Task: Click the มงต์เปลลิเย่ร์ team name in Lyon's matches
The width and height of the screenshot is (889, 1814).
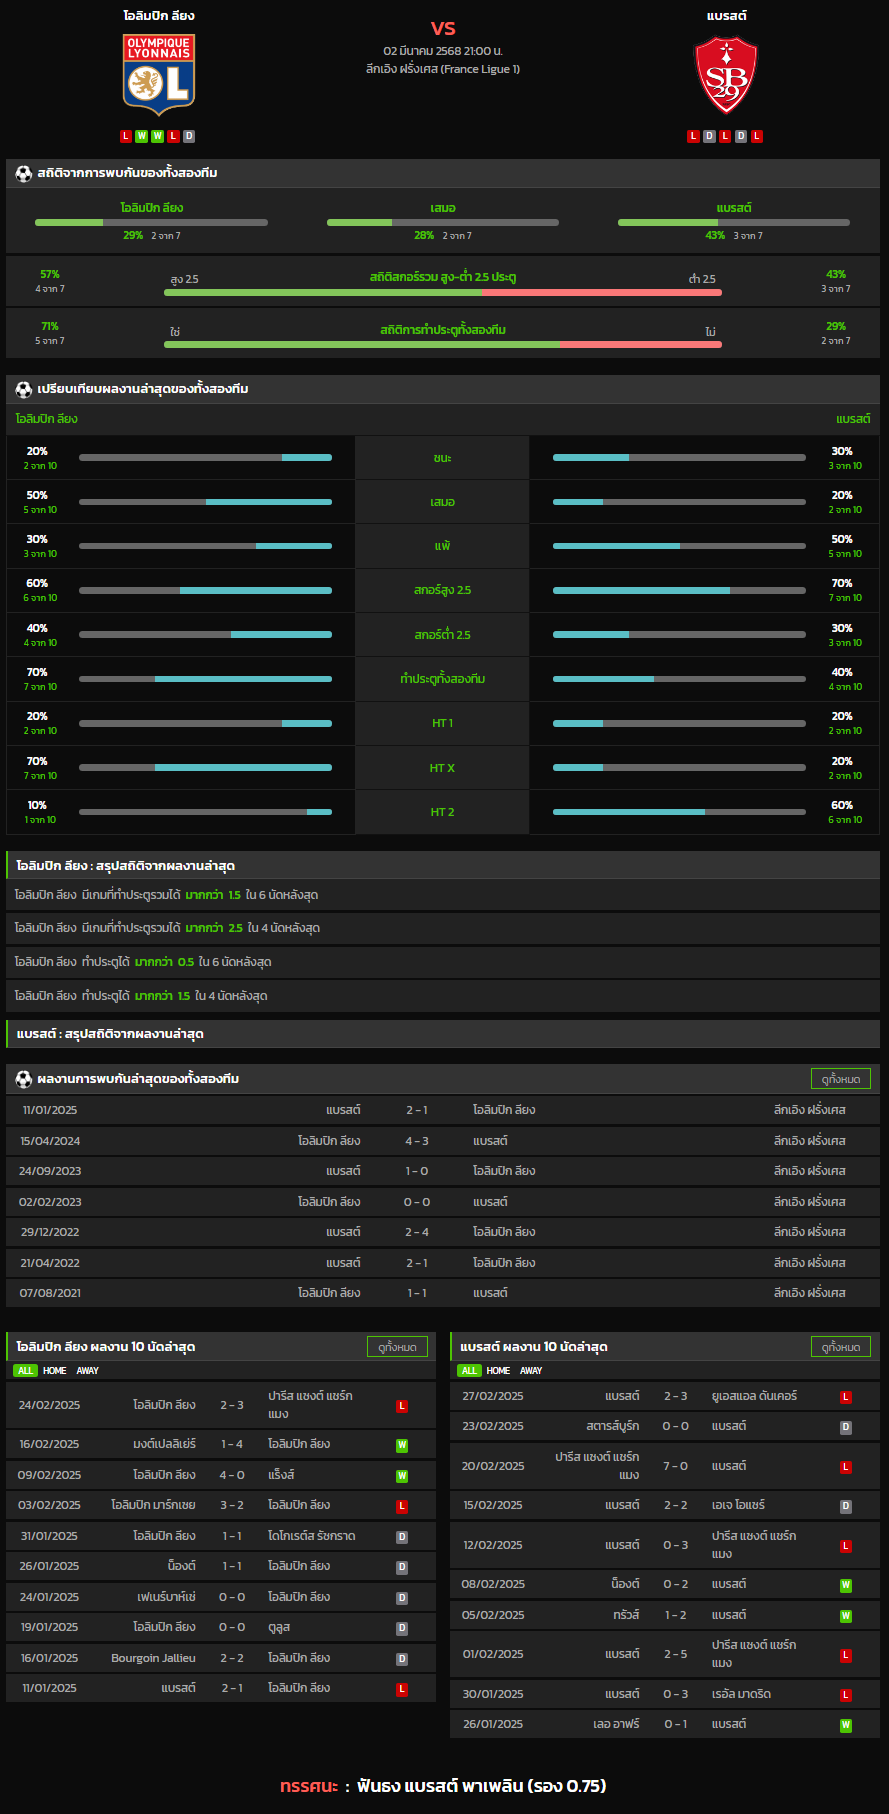Action: click(x=164, y=1444)
